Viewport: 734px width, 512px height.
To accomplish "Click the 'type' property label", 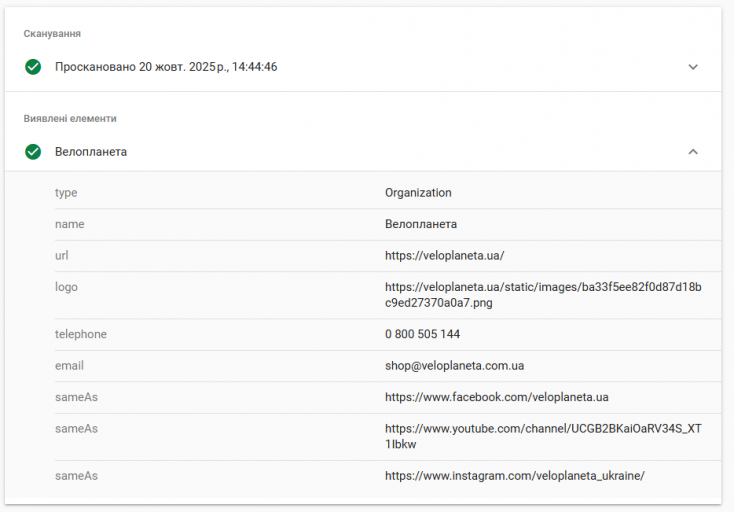I will coord(66,193).
